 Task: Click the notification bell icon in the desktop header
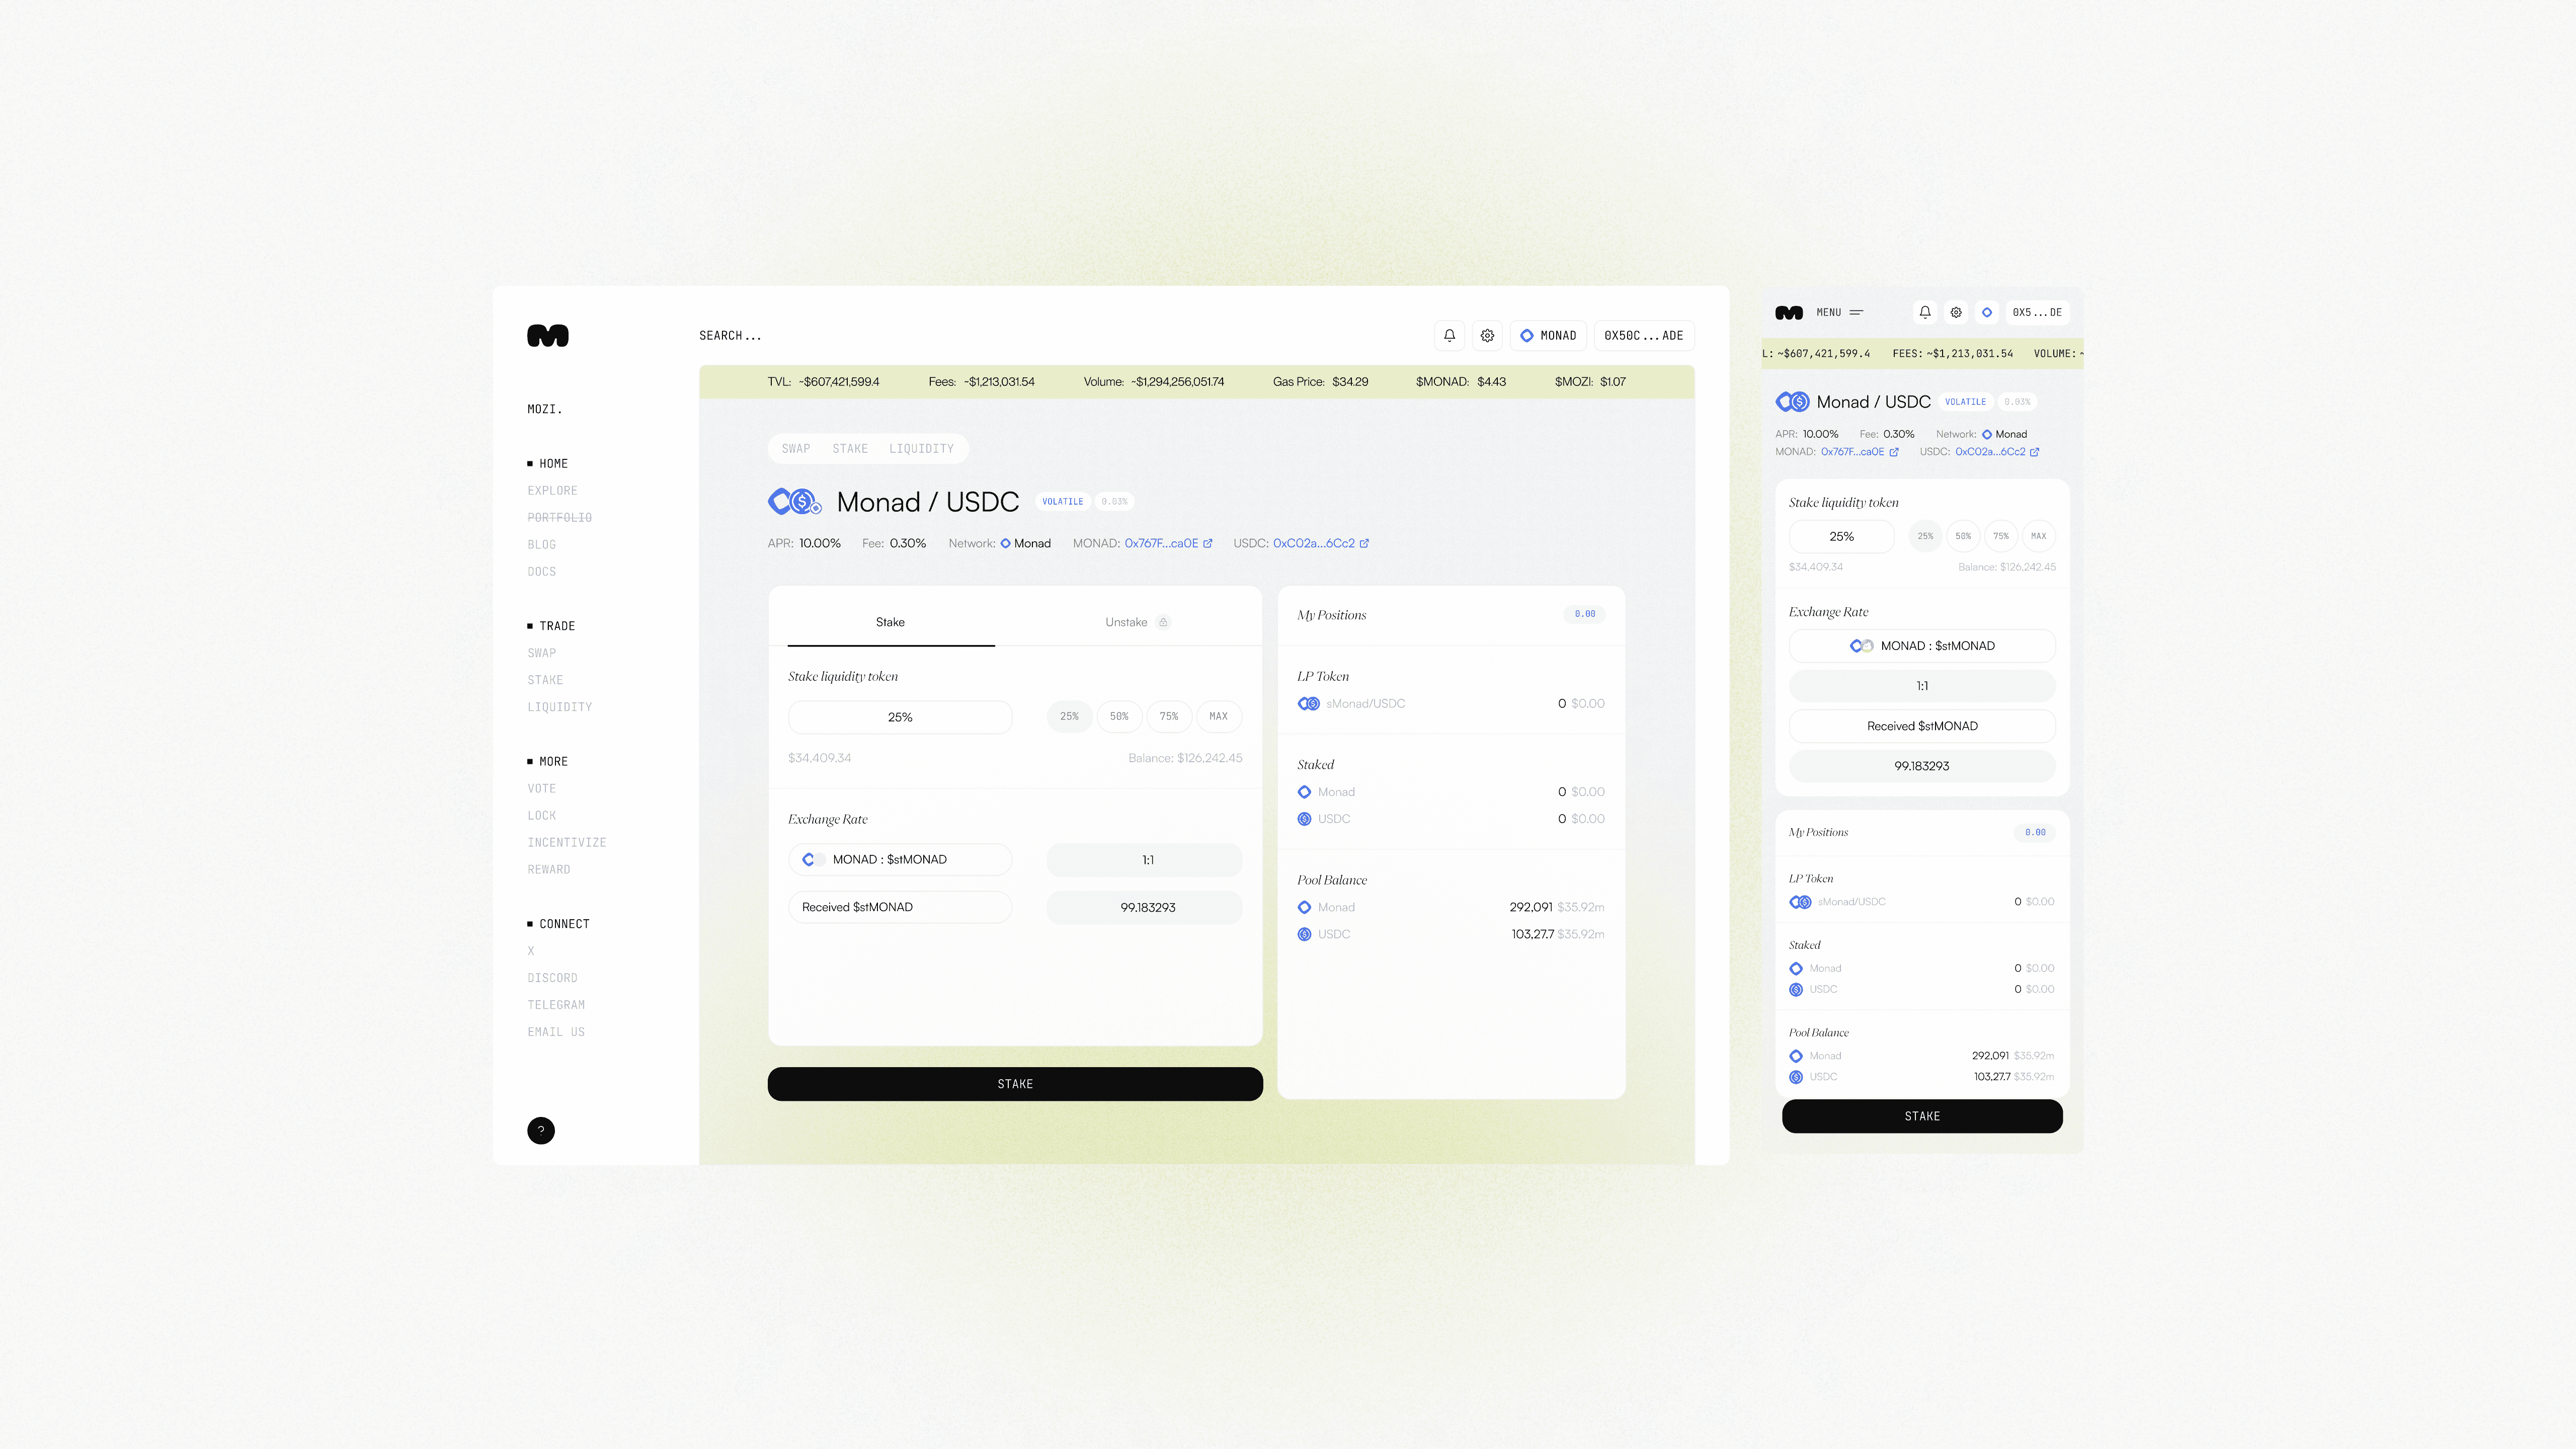click(1449, 336)
